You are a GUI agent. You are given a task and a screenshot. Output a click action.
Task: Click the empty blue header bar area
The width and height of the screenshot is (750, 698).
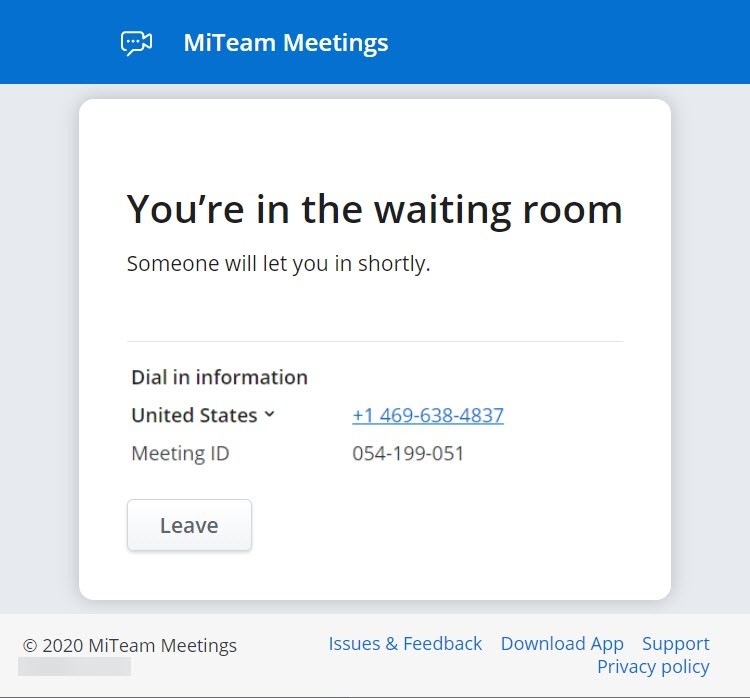coord(570,42)
